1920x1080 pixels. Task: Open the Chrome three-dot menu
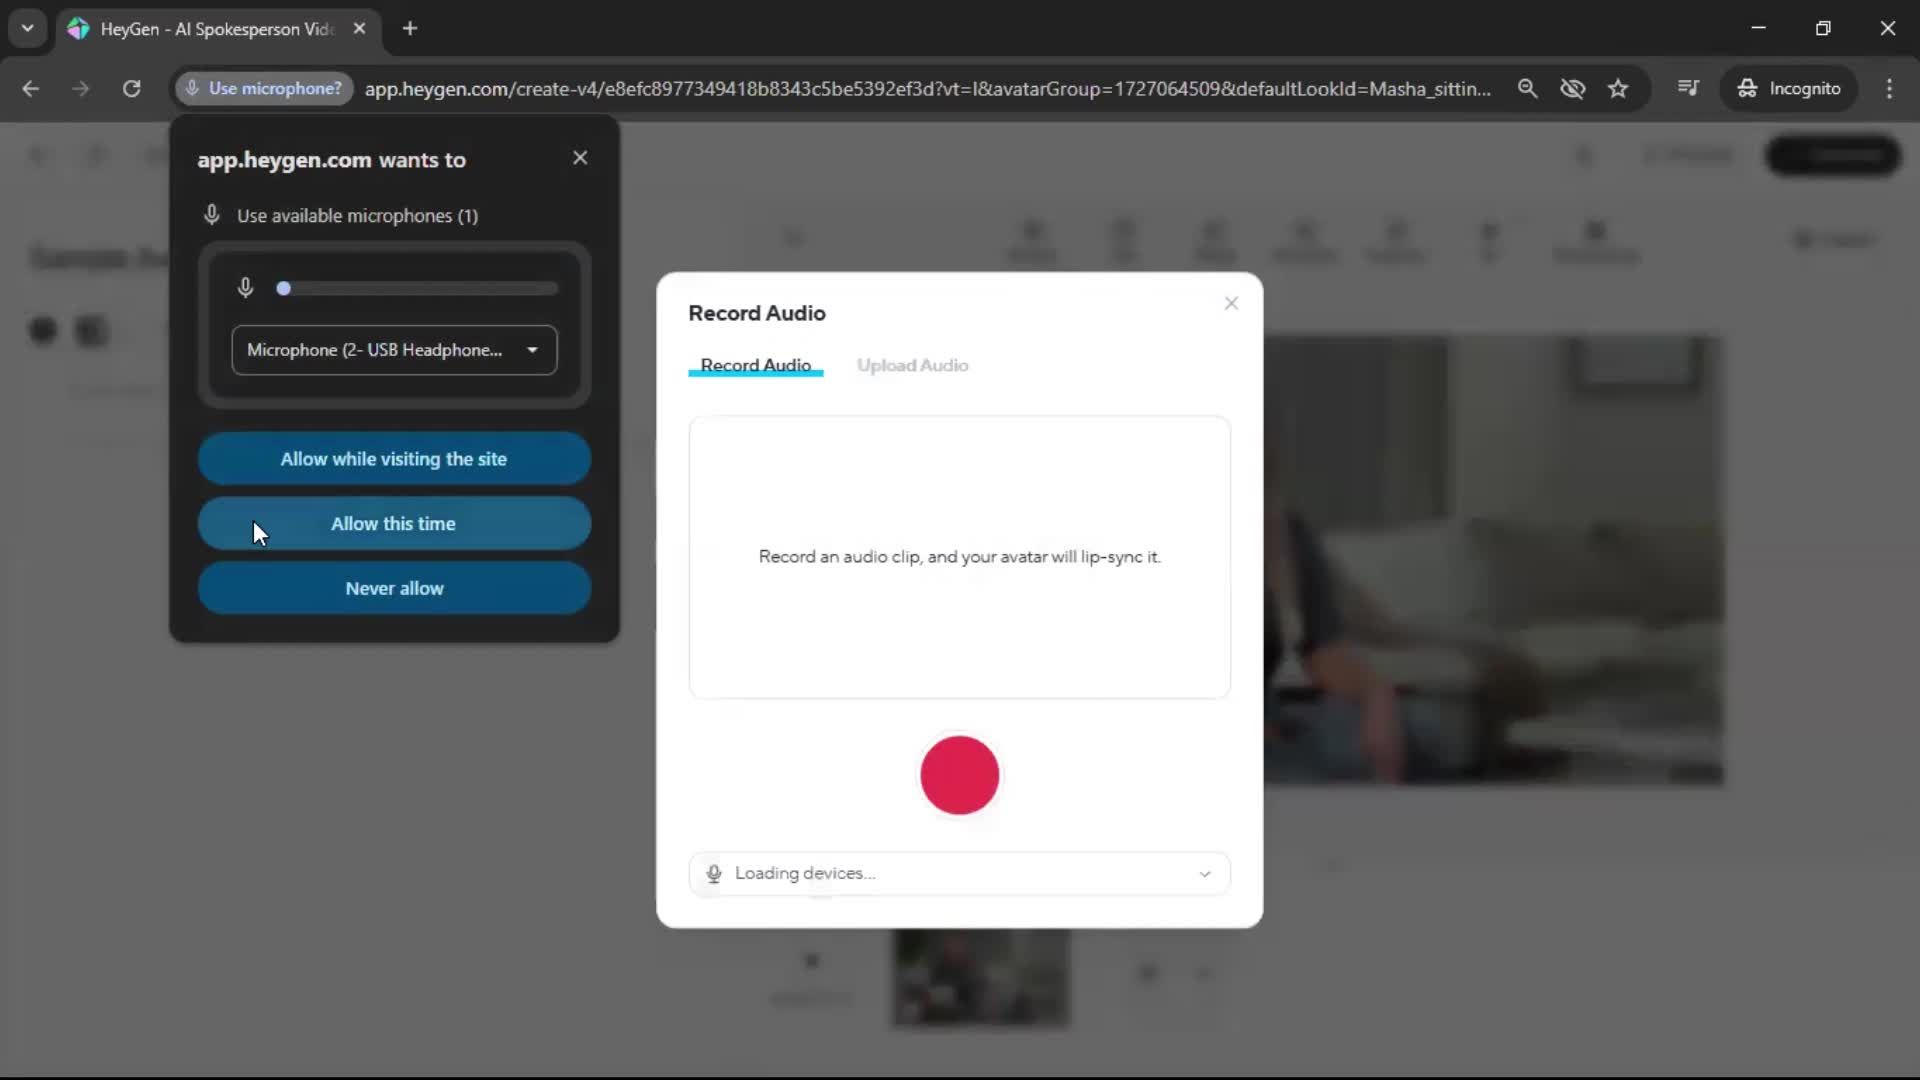(1889, 88)
